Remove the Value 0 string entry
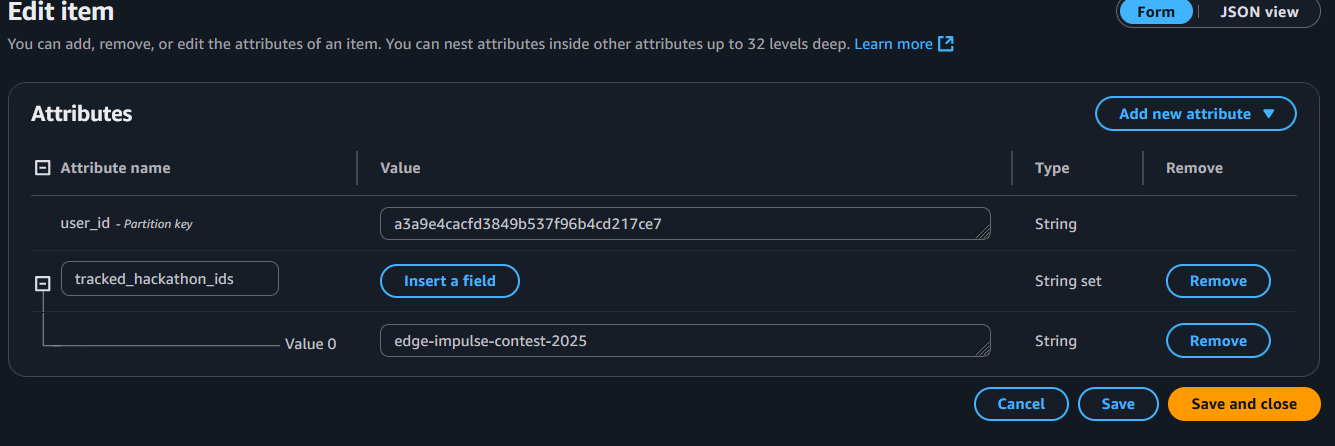Viewport: 1335px width, 446px height. point(1218,341)
